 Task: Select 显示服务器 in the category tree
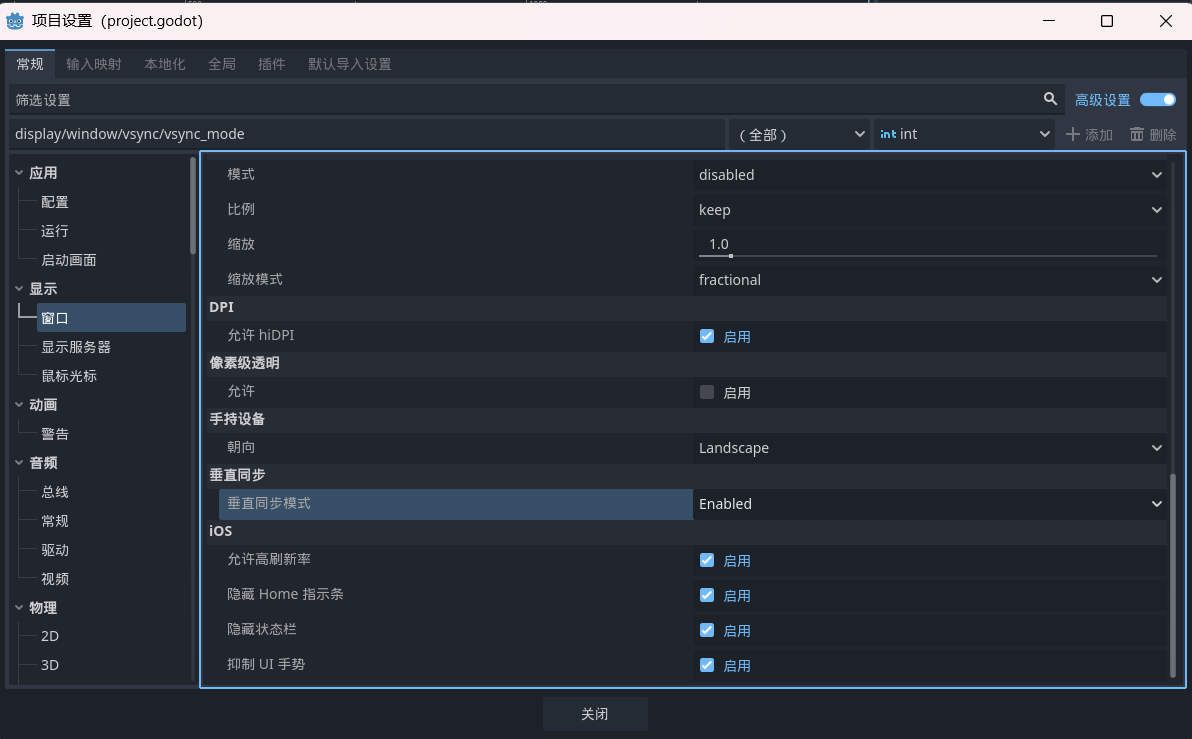(x=76, y=347)
